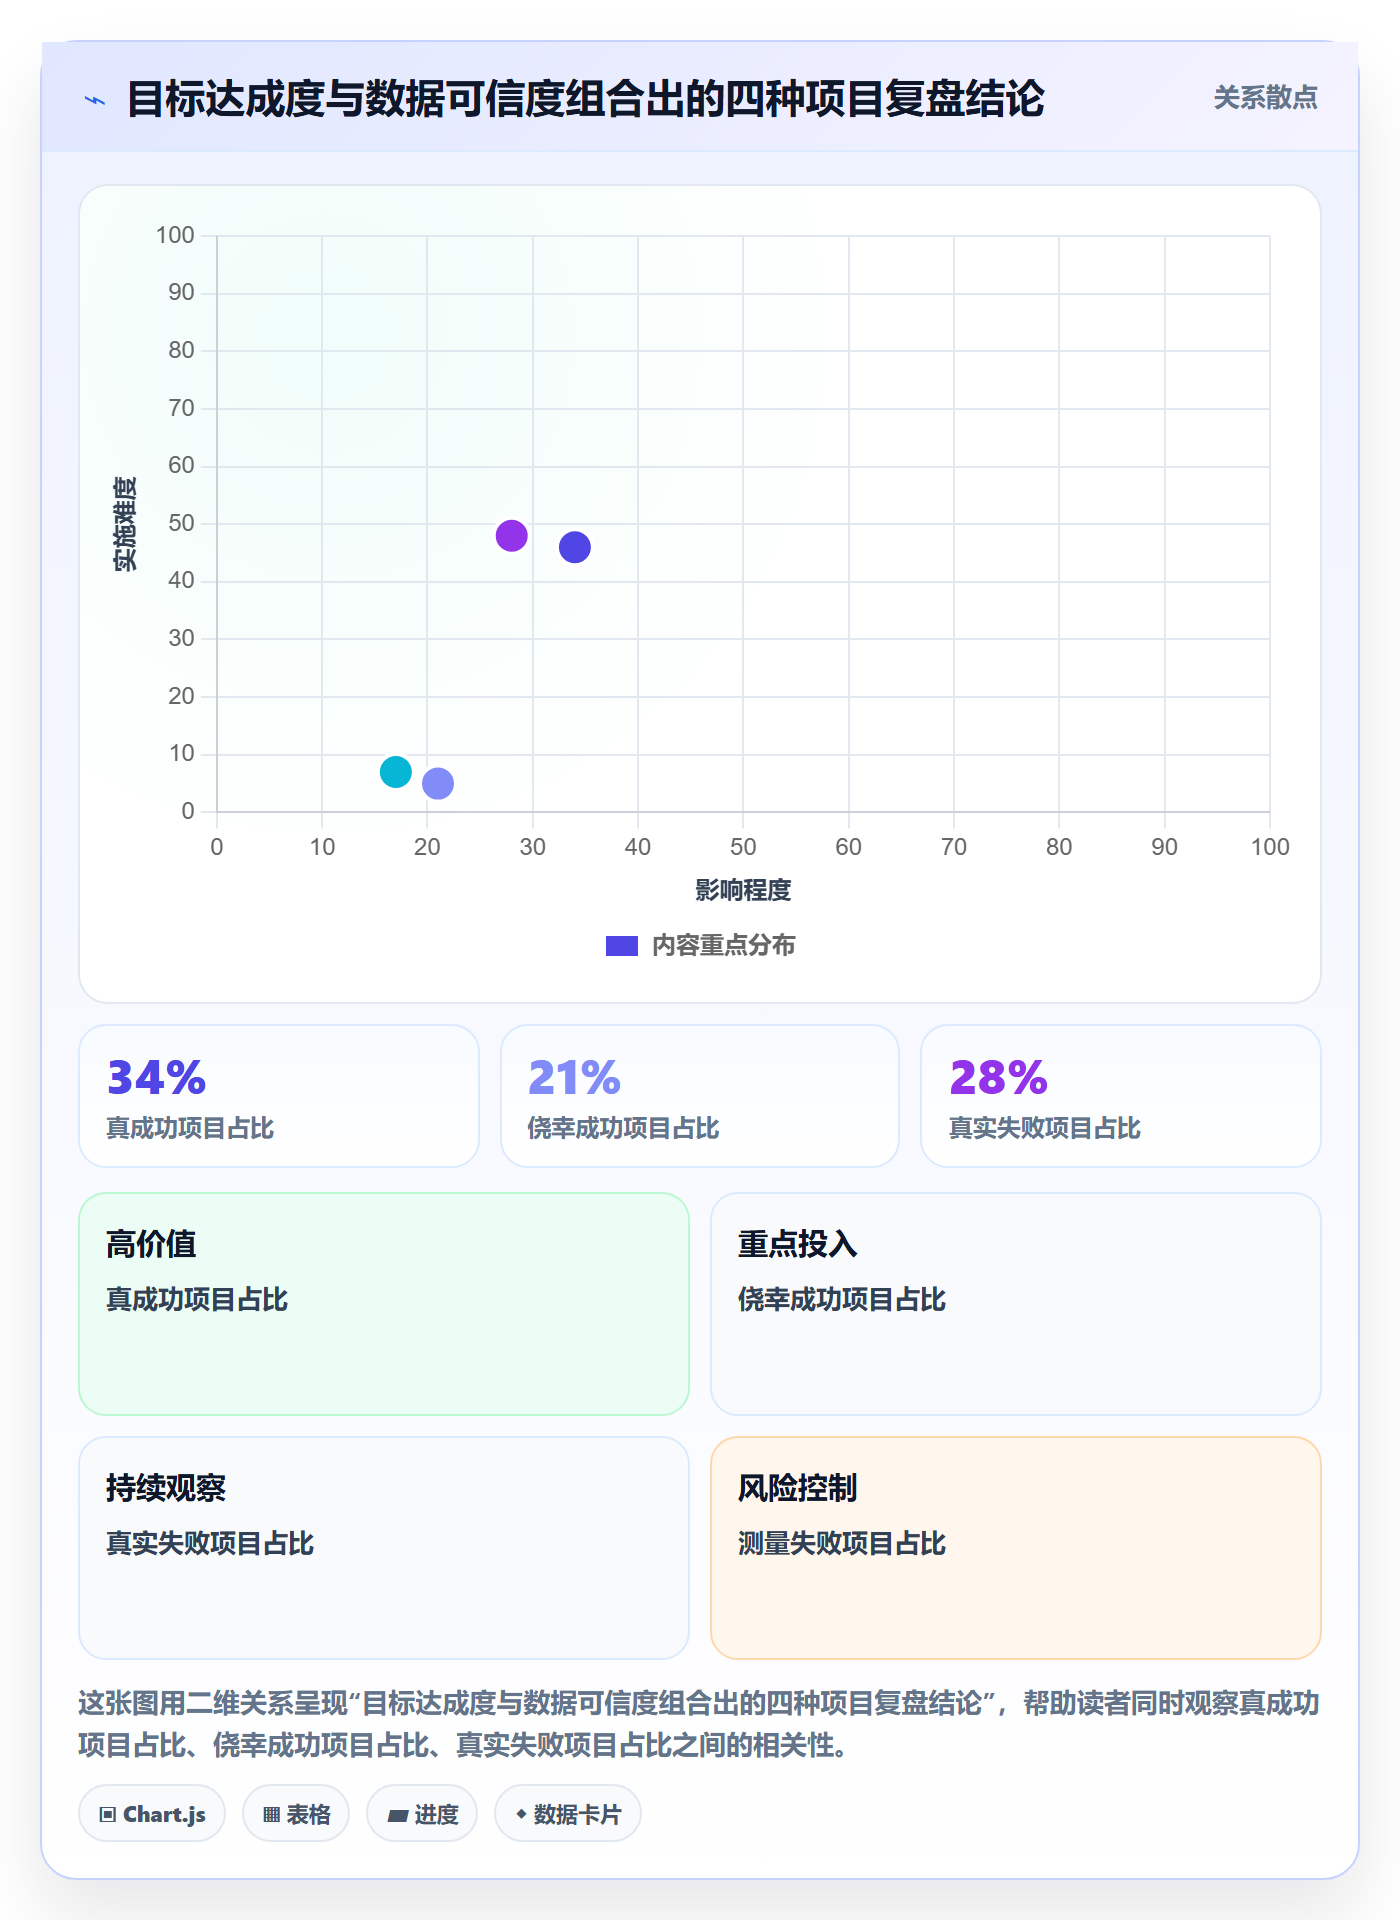
Task: Click the 测量失败项目占比 text in 风险控制 card
Action: tap(842, 1543)
